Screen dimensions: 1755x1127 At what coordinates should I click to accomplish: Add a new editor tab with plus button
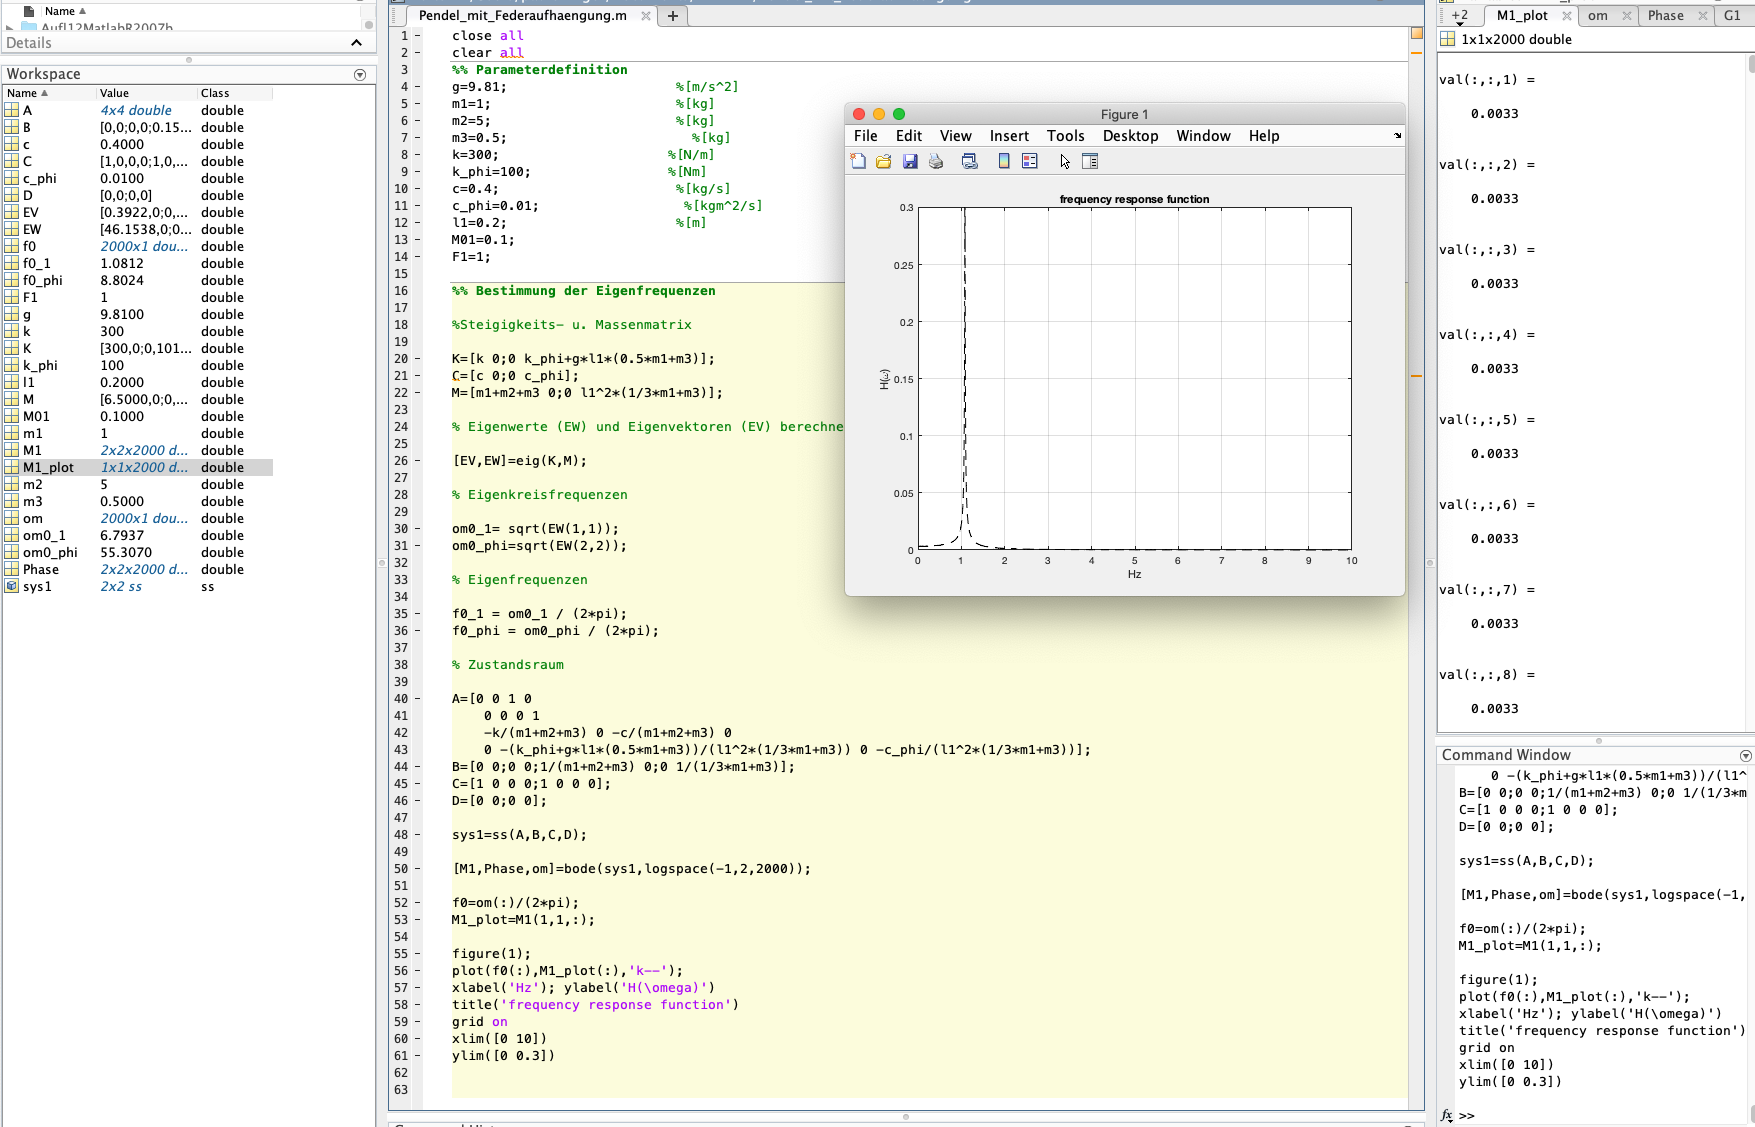click(x=673, y=16)
